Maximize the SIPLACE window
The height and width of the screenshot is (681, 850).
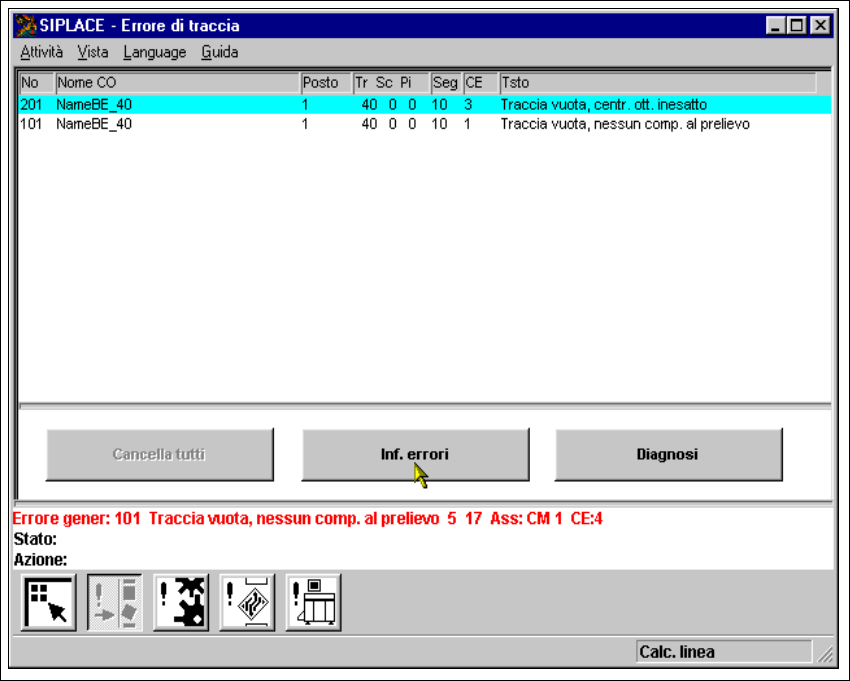pyautogui.click(x=796, y=25)
